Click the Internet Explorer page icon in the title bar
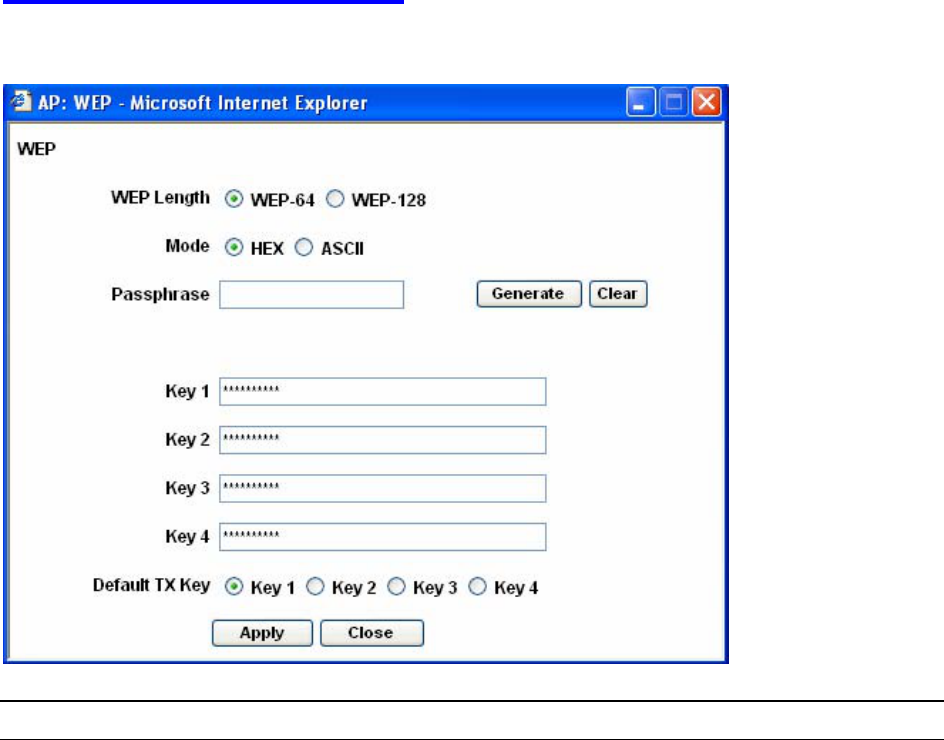Viewport: 944px width, 740px height. (x=21, y=101)
